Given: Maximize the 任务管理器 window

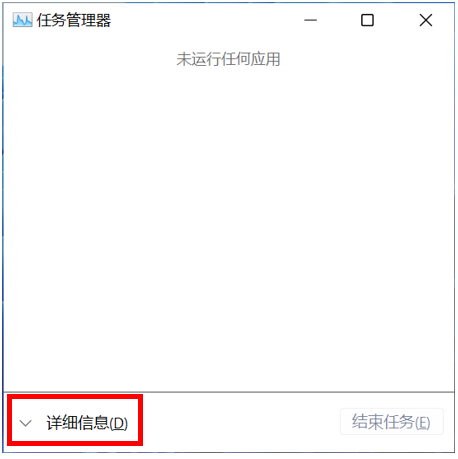Looking at the screenshot, I should click(367, 20).
